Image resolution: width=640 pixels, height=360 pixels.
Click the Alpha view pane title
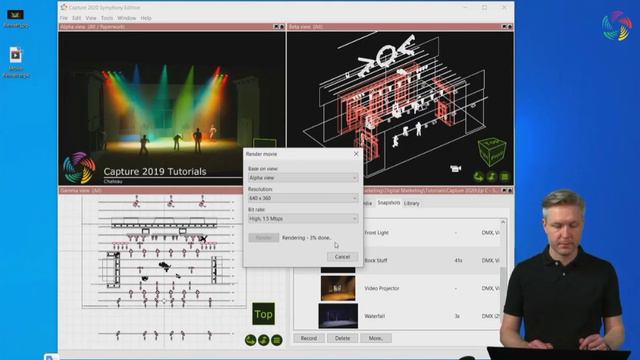(92, 27)
